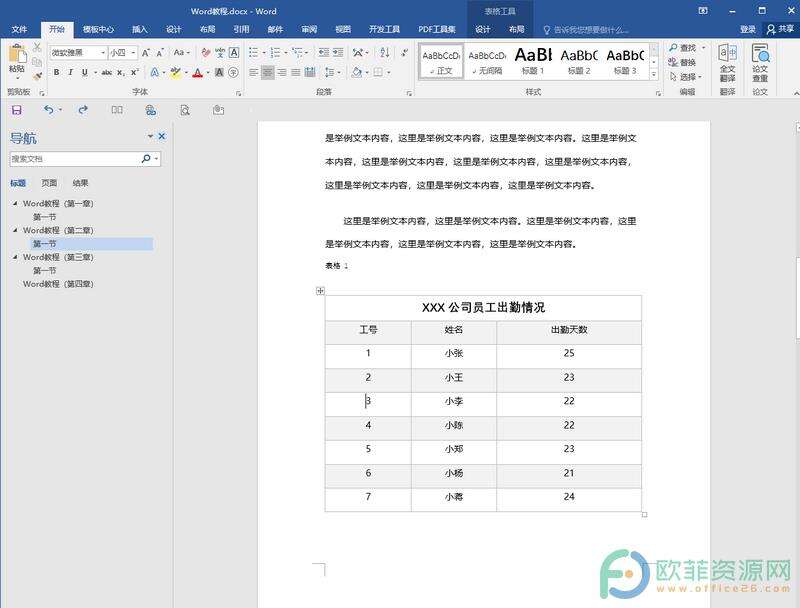Apply distributed alignment
Image resolution: width=800 pixels, height=608 pixels.
(310, 72)
